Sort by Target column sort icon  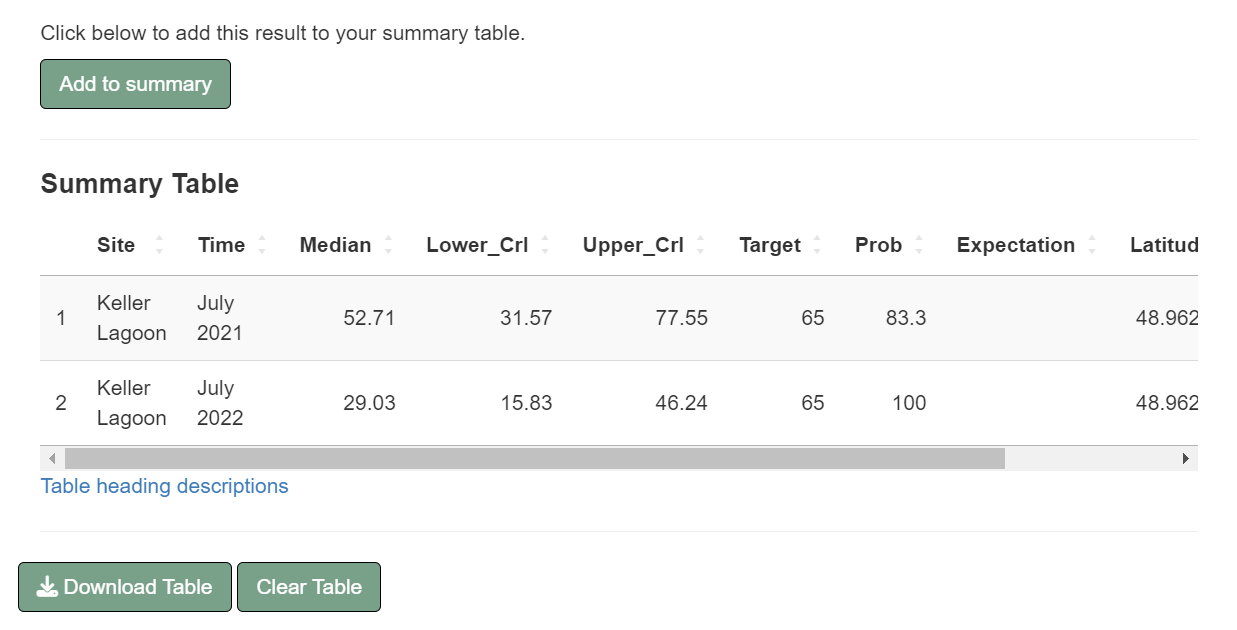coord(817,245)
